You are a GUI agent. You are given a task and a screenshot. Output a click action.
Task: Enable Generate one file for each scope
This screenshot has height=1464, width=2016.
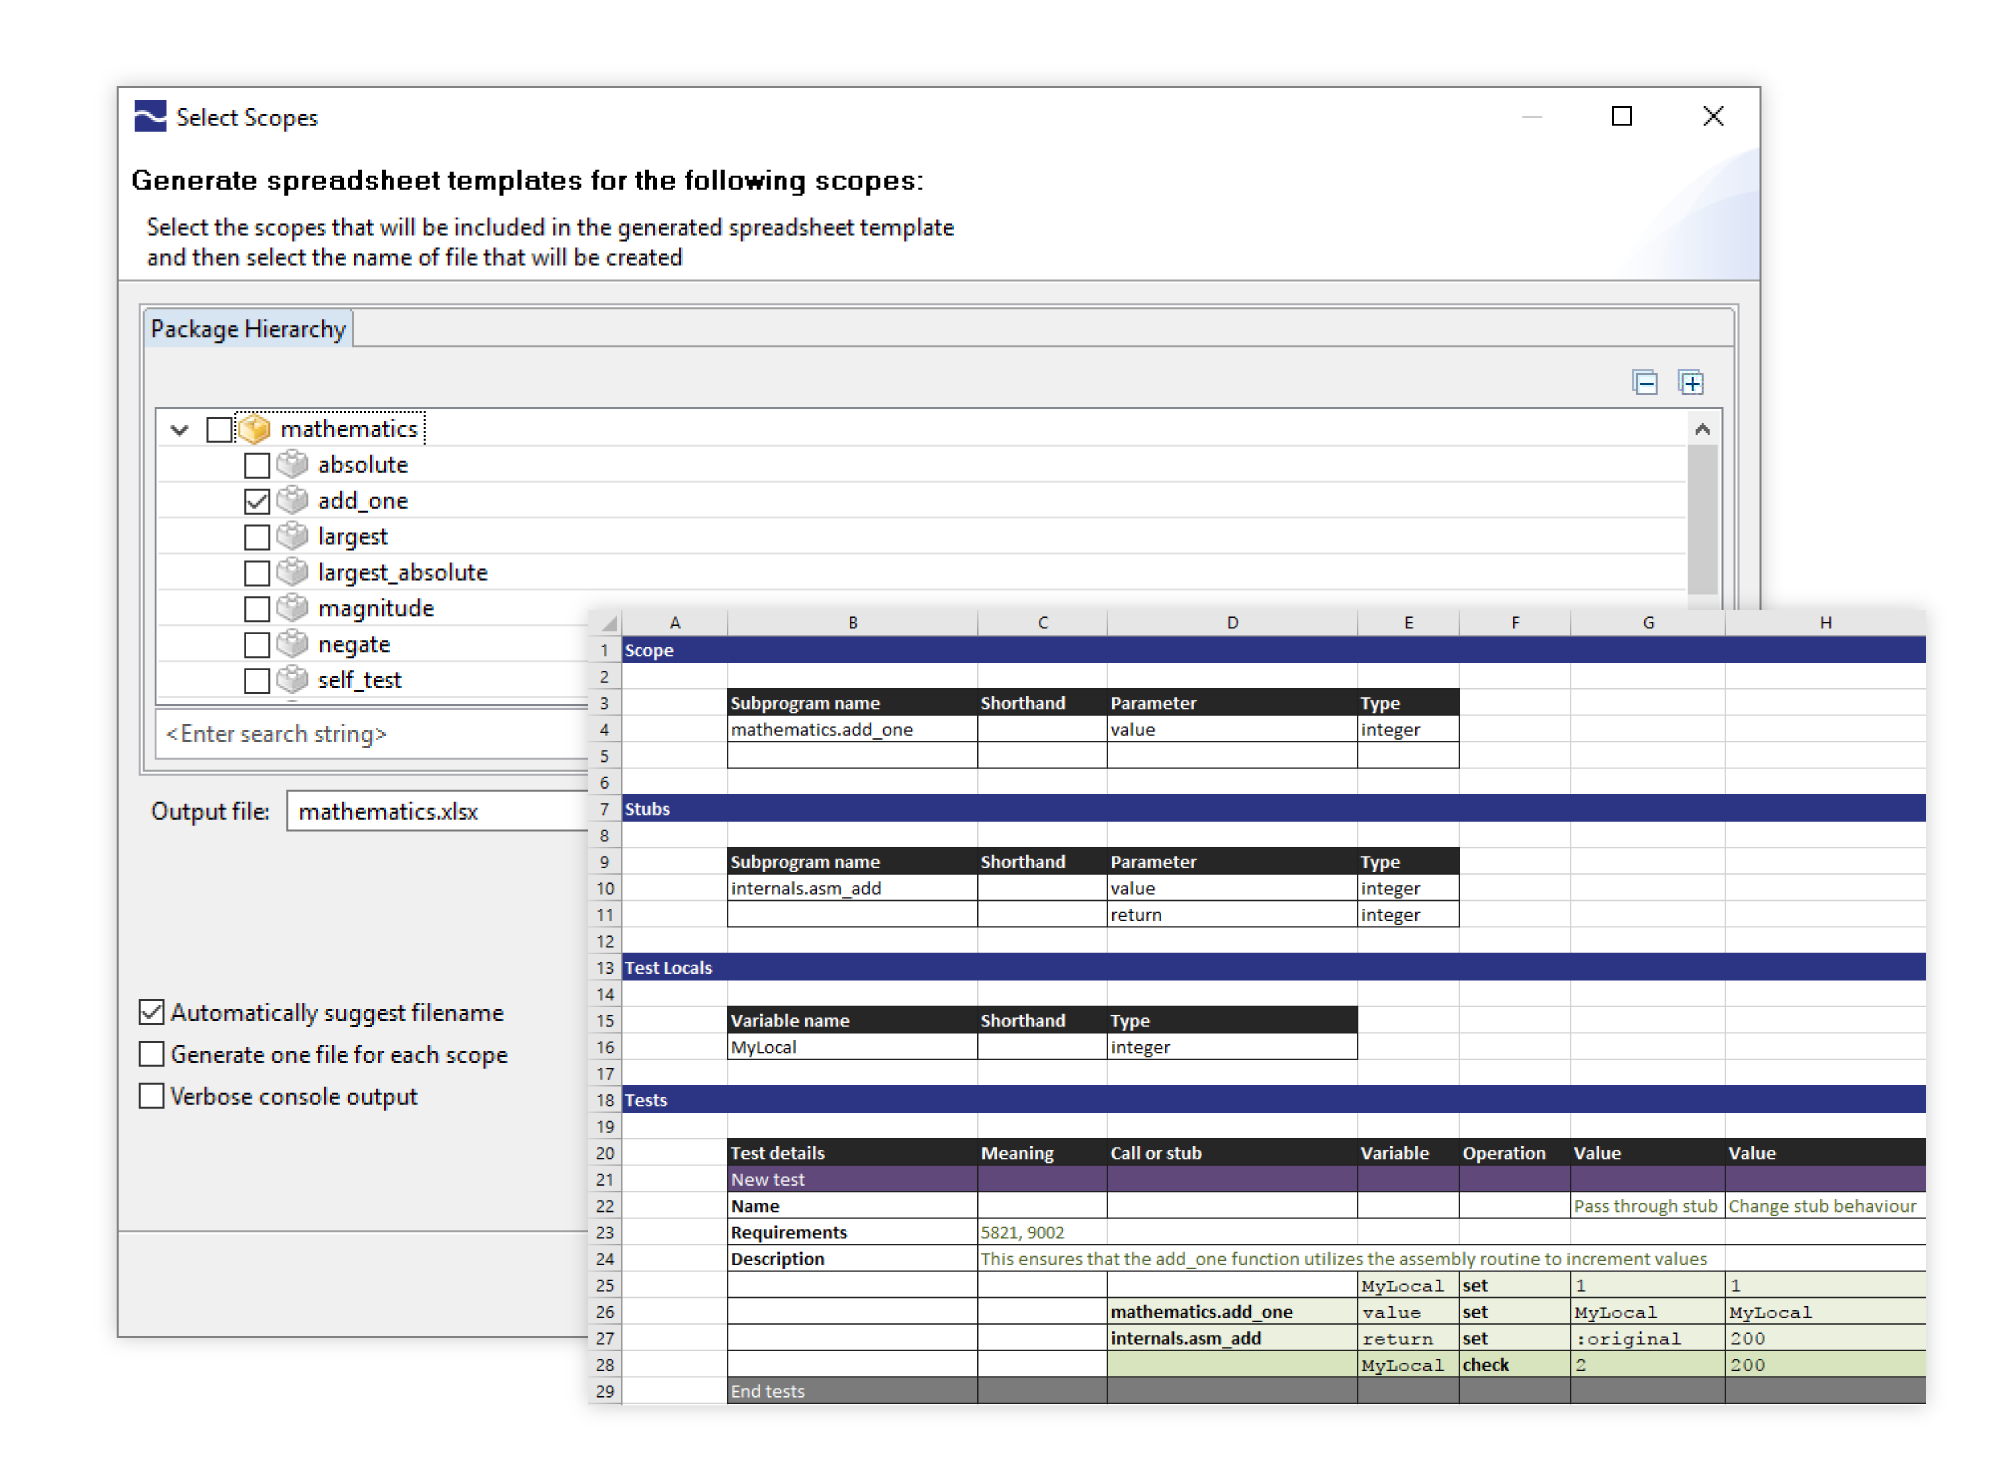tap(152, 1054)
